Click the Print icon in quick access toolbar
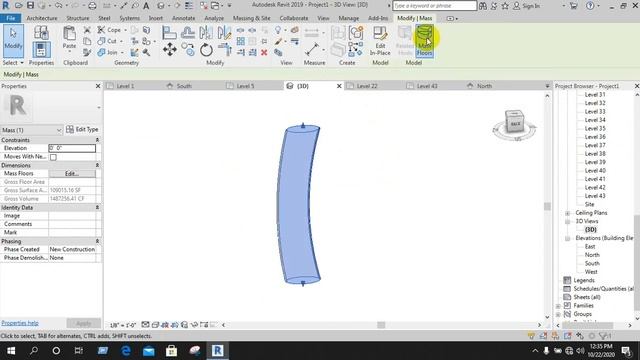The width and height of the screenshot is (640, 360). (92, 6)
